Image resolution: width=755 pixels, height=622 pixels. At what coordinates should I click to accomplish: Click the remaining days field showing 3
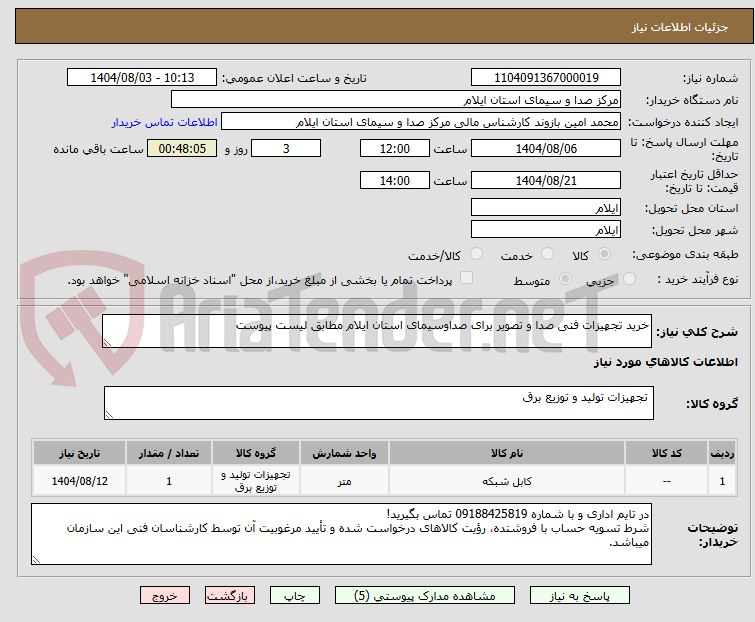(286, 148)
